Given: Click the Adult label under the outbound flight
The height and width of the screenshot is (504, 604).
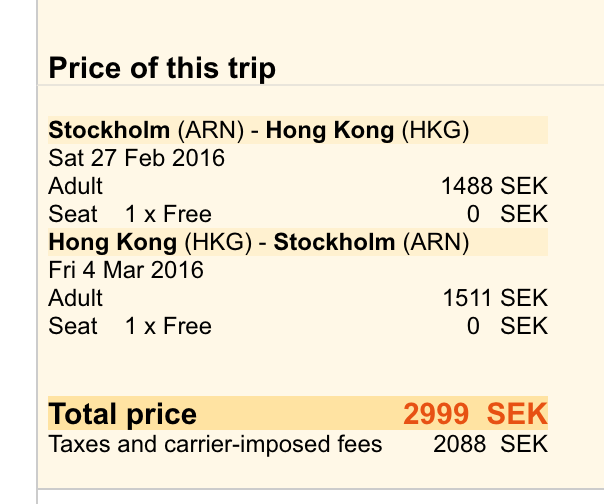Looking at the screenshot, I should (x=76, y=186).
